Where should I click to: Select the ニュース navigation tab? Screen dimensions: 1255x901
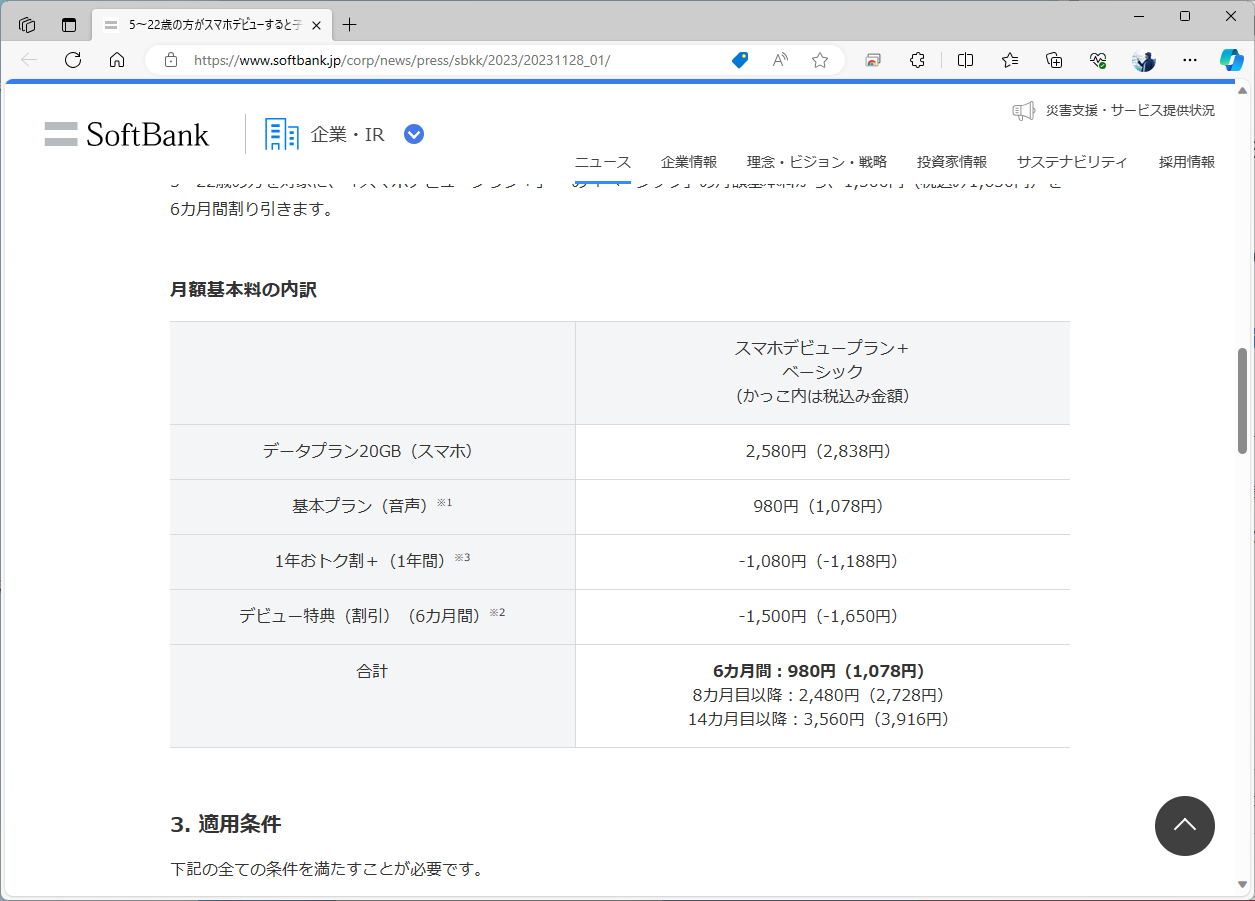click(x=603, y=161)
